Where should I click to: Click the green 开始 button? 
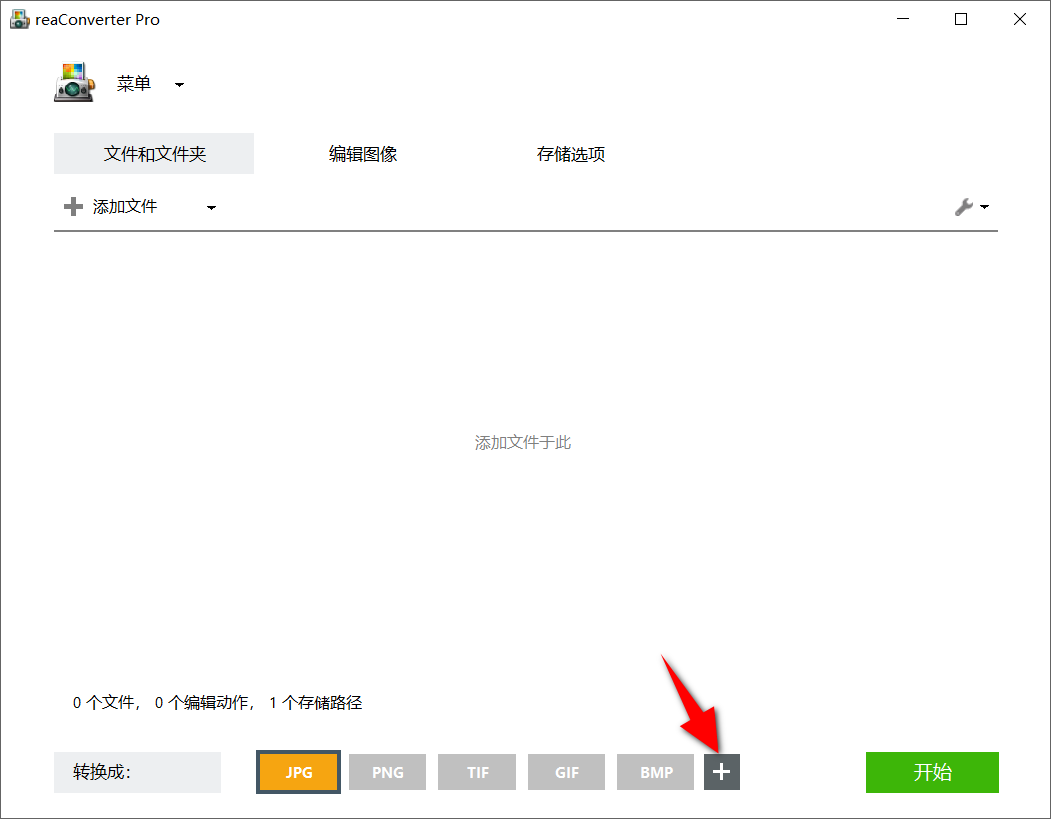coord(932,772)
